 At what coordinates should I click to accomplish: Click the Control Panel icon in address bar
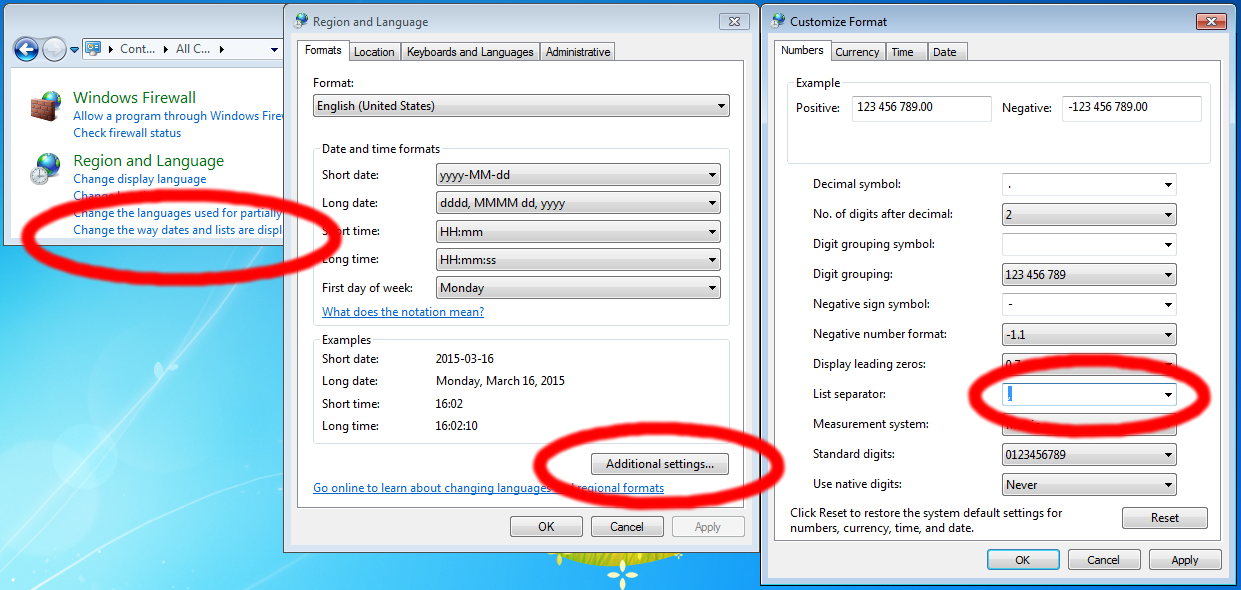coord(93,48)
